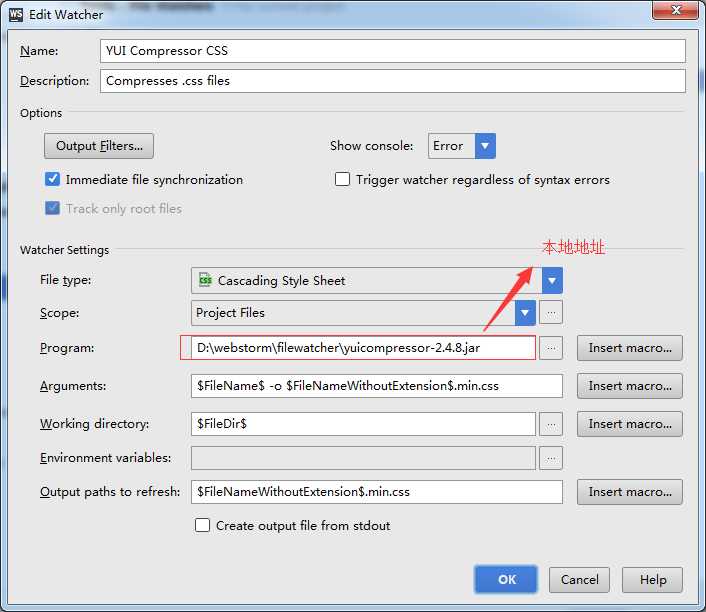This screenshot has width=706, height=612.
Task: Select the Project Files scope combo box
Action: pyautogui.click(x=363, y=313)
